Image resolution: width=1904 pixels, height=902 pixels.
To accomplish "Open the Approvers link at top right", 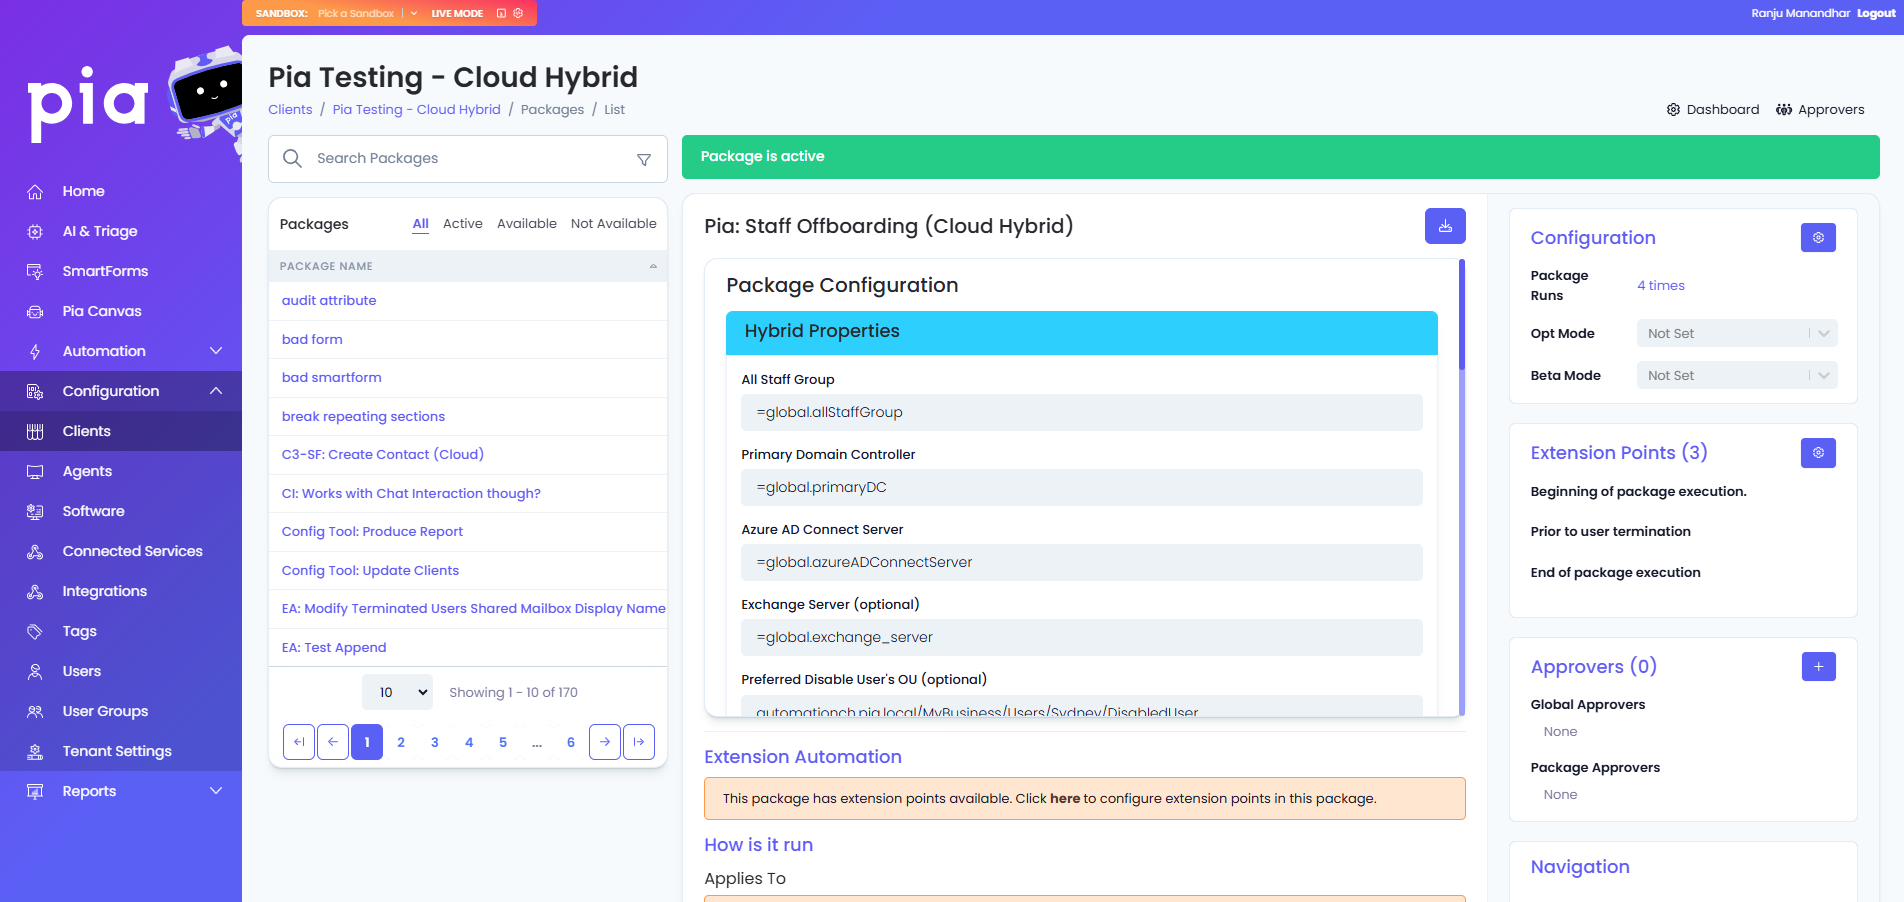I will (1820, 109).
